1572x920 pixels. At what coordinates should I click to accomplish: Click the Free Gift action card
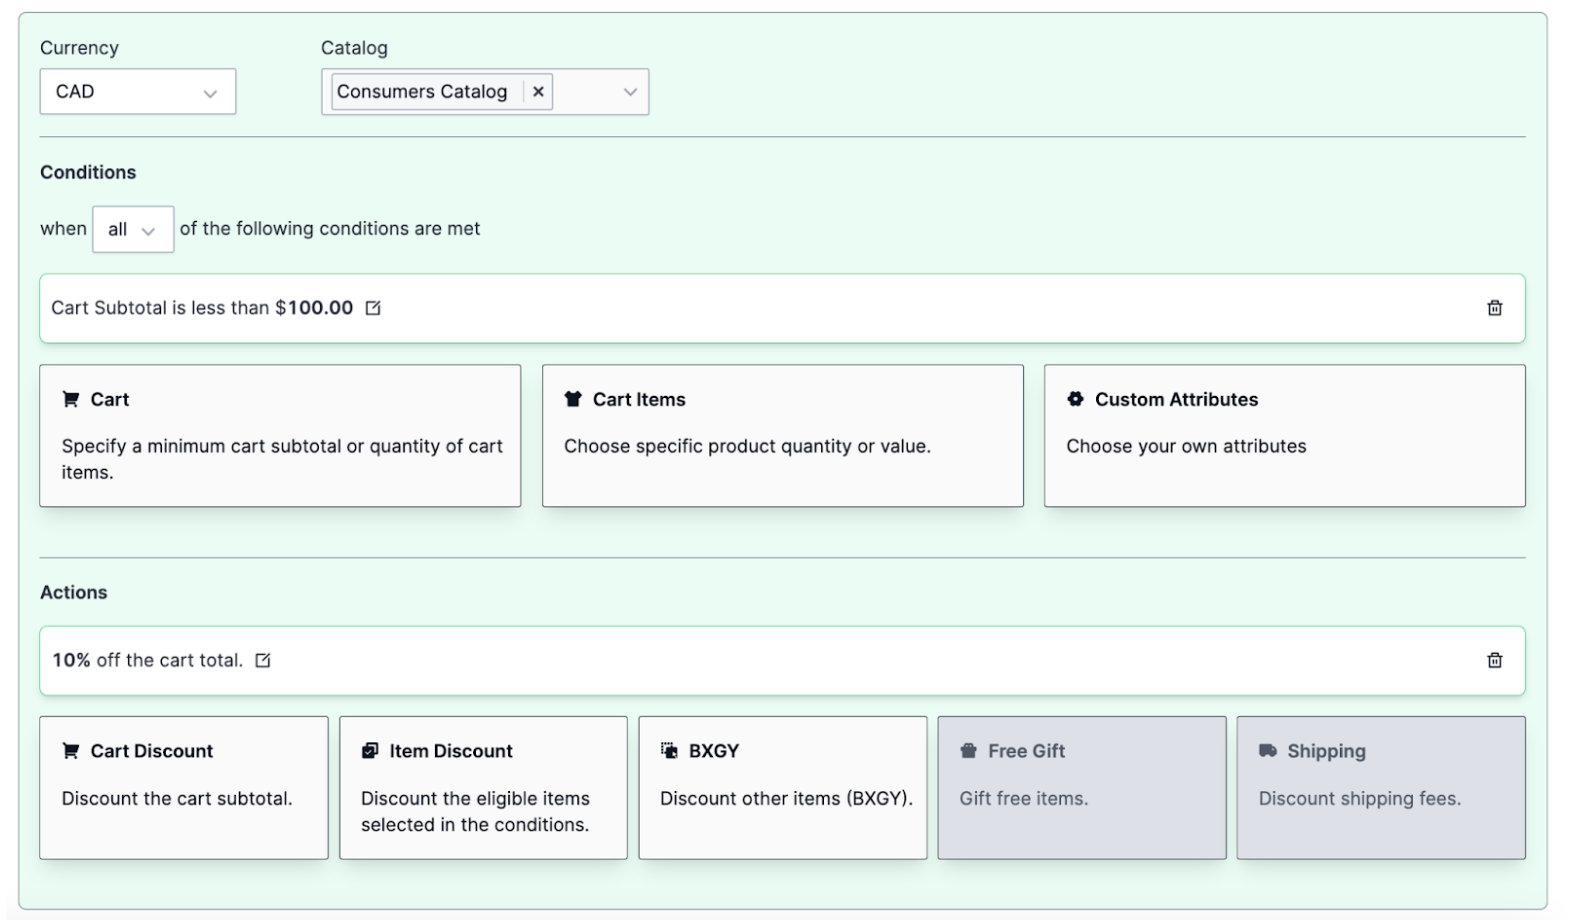(1081, 788)
